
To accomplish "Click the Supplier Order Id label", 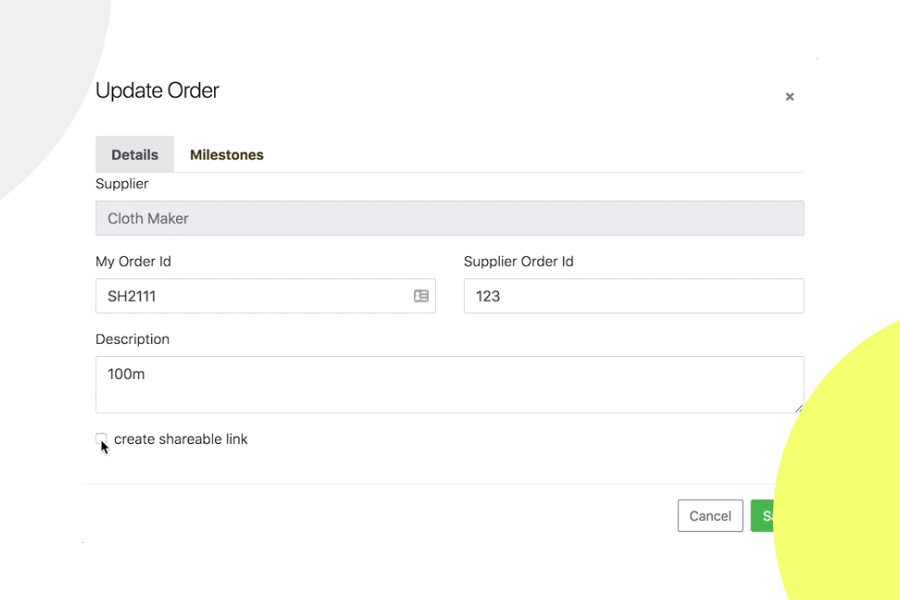I will [518, 262].
